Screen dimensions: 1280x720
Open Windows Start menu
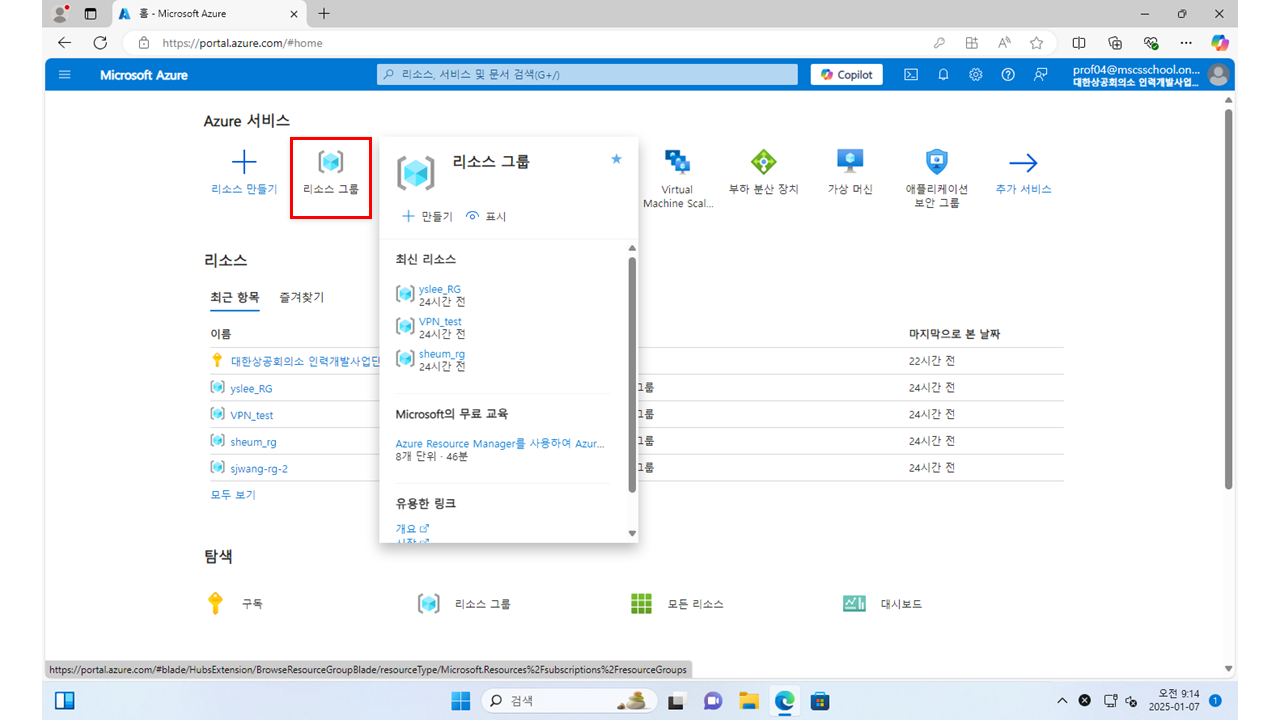tap(461, 701)
